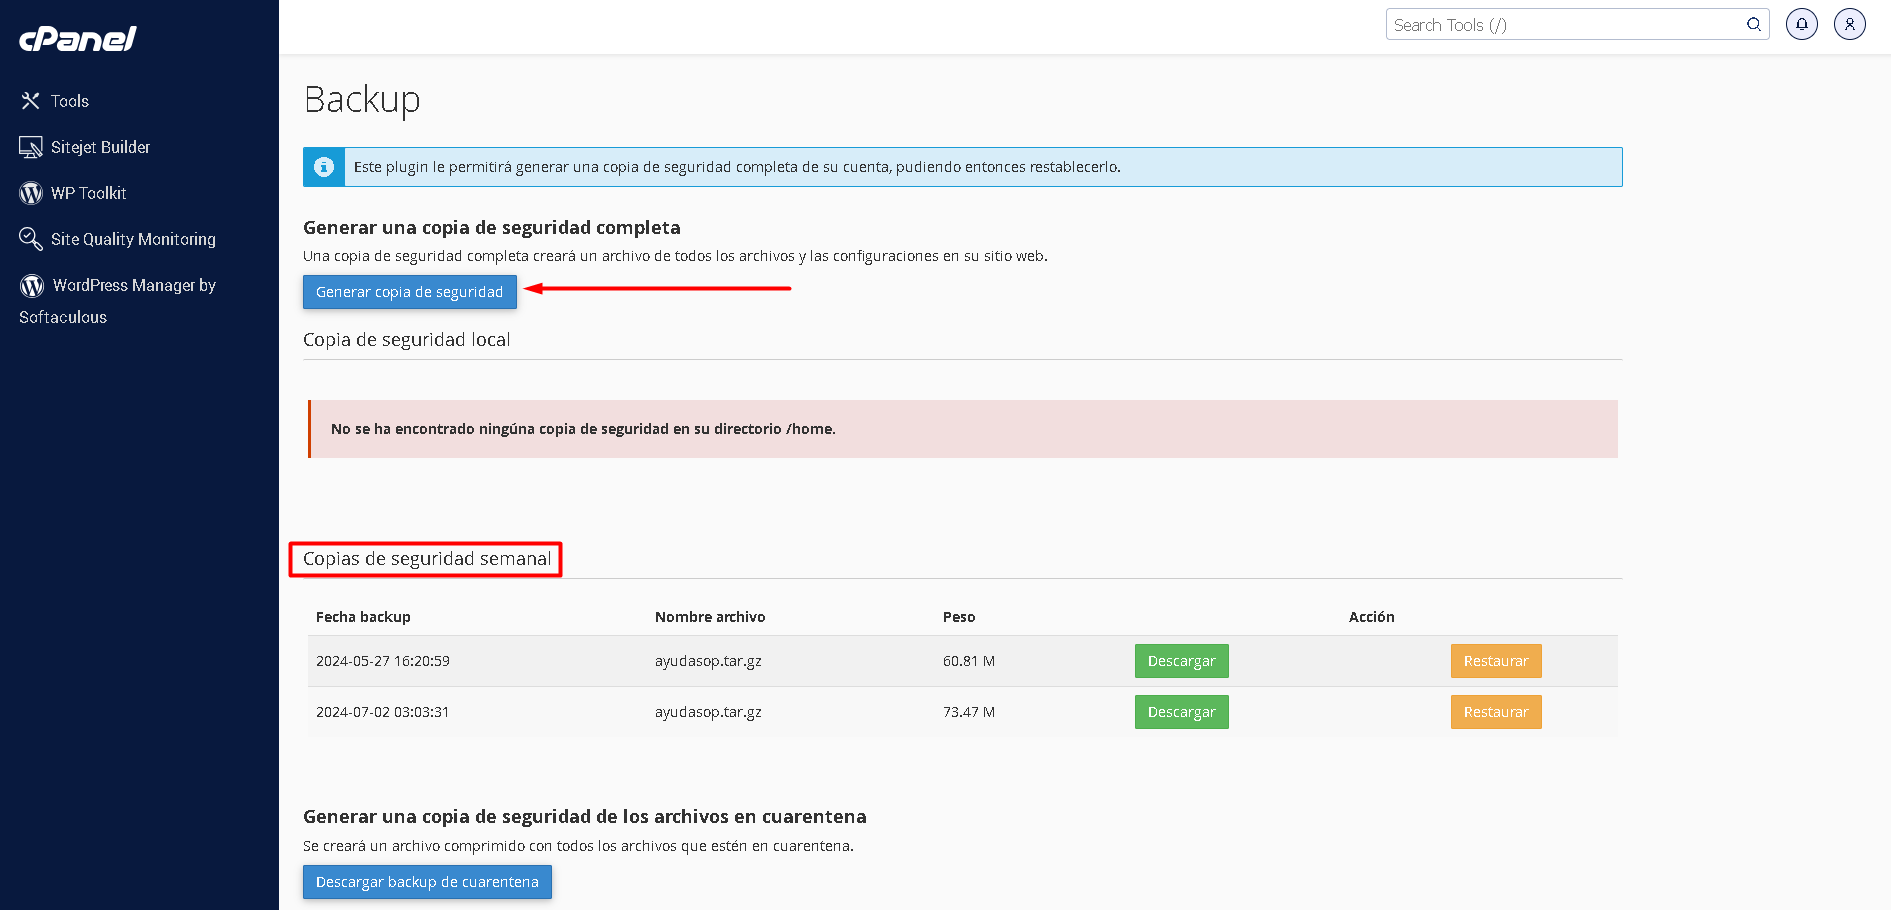The image size is (1891, 910).
Task: Click ayudasop.tar.gz in the 73.47 M row
Action: pos(708,712)
